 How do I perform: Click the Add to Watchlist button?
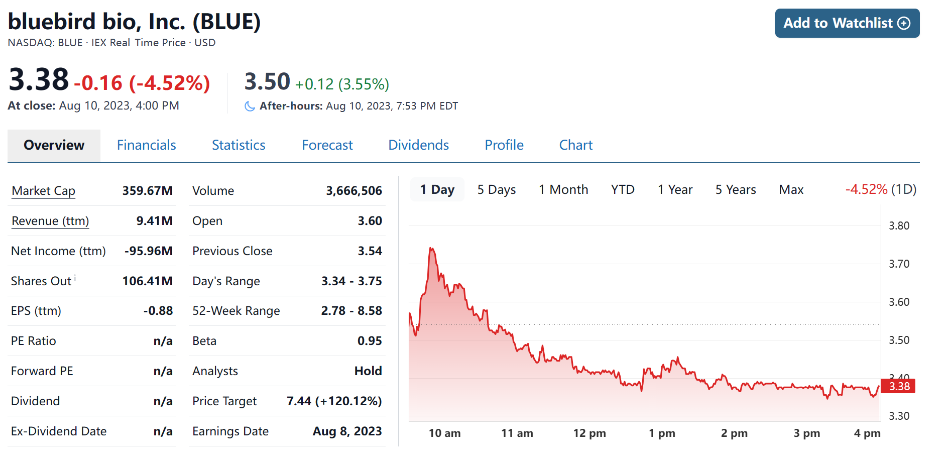tap(846, 23)
